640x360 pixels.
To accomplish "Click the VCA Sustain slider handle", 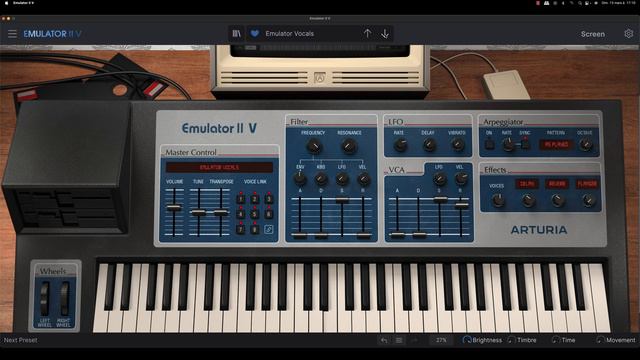I will coord(440,200).
